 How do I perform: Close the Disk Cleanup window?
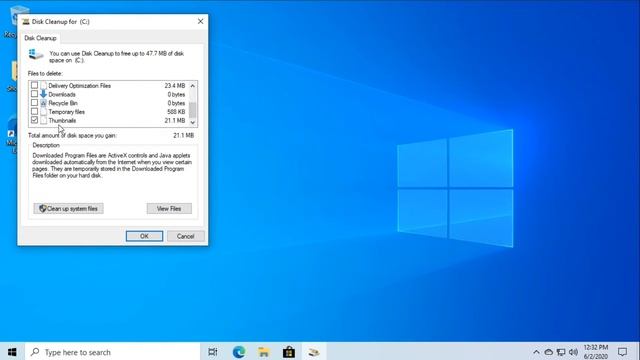tap(200, 21)
